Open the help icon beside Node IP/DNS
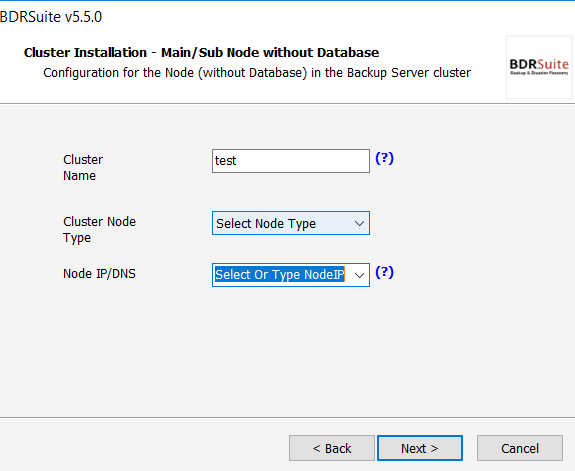Image resolution: width=575 pixels, height=471 pixels. tap(384, 273)
